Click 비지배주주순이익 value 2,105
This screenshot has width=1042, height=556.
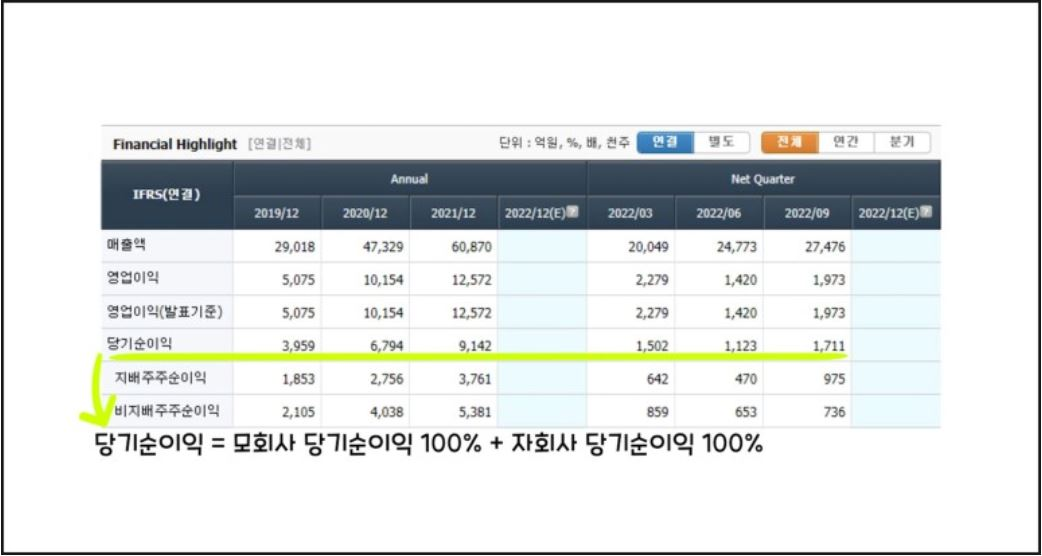pos(298,413)
